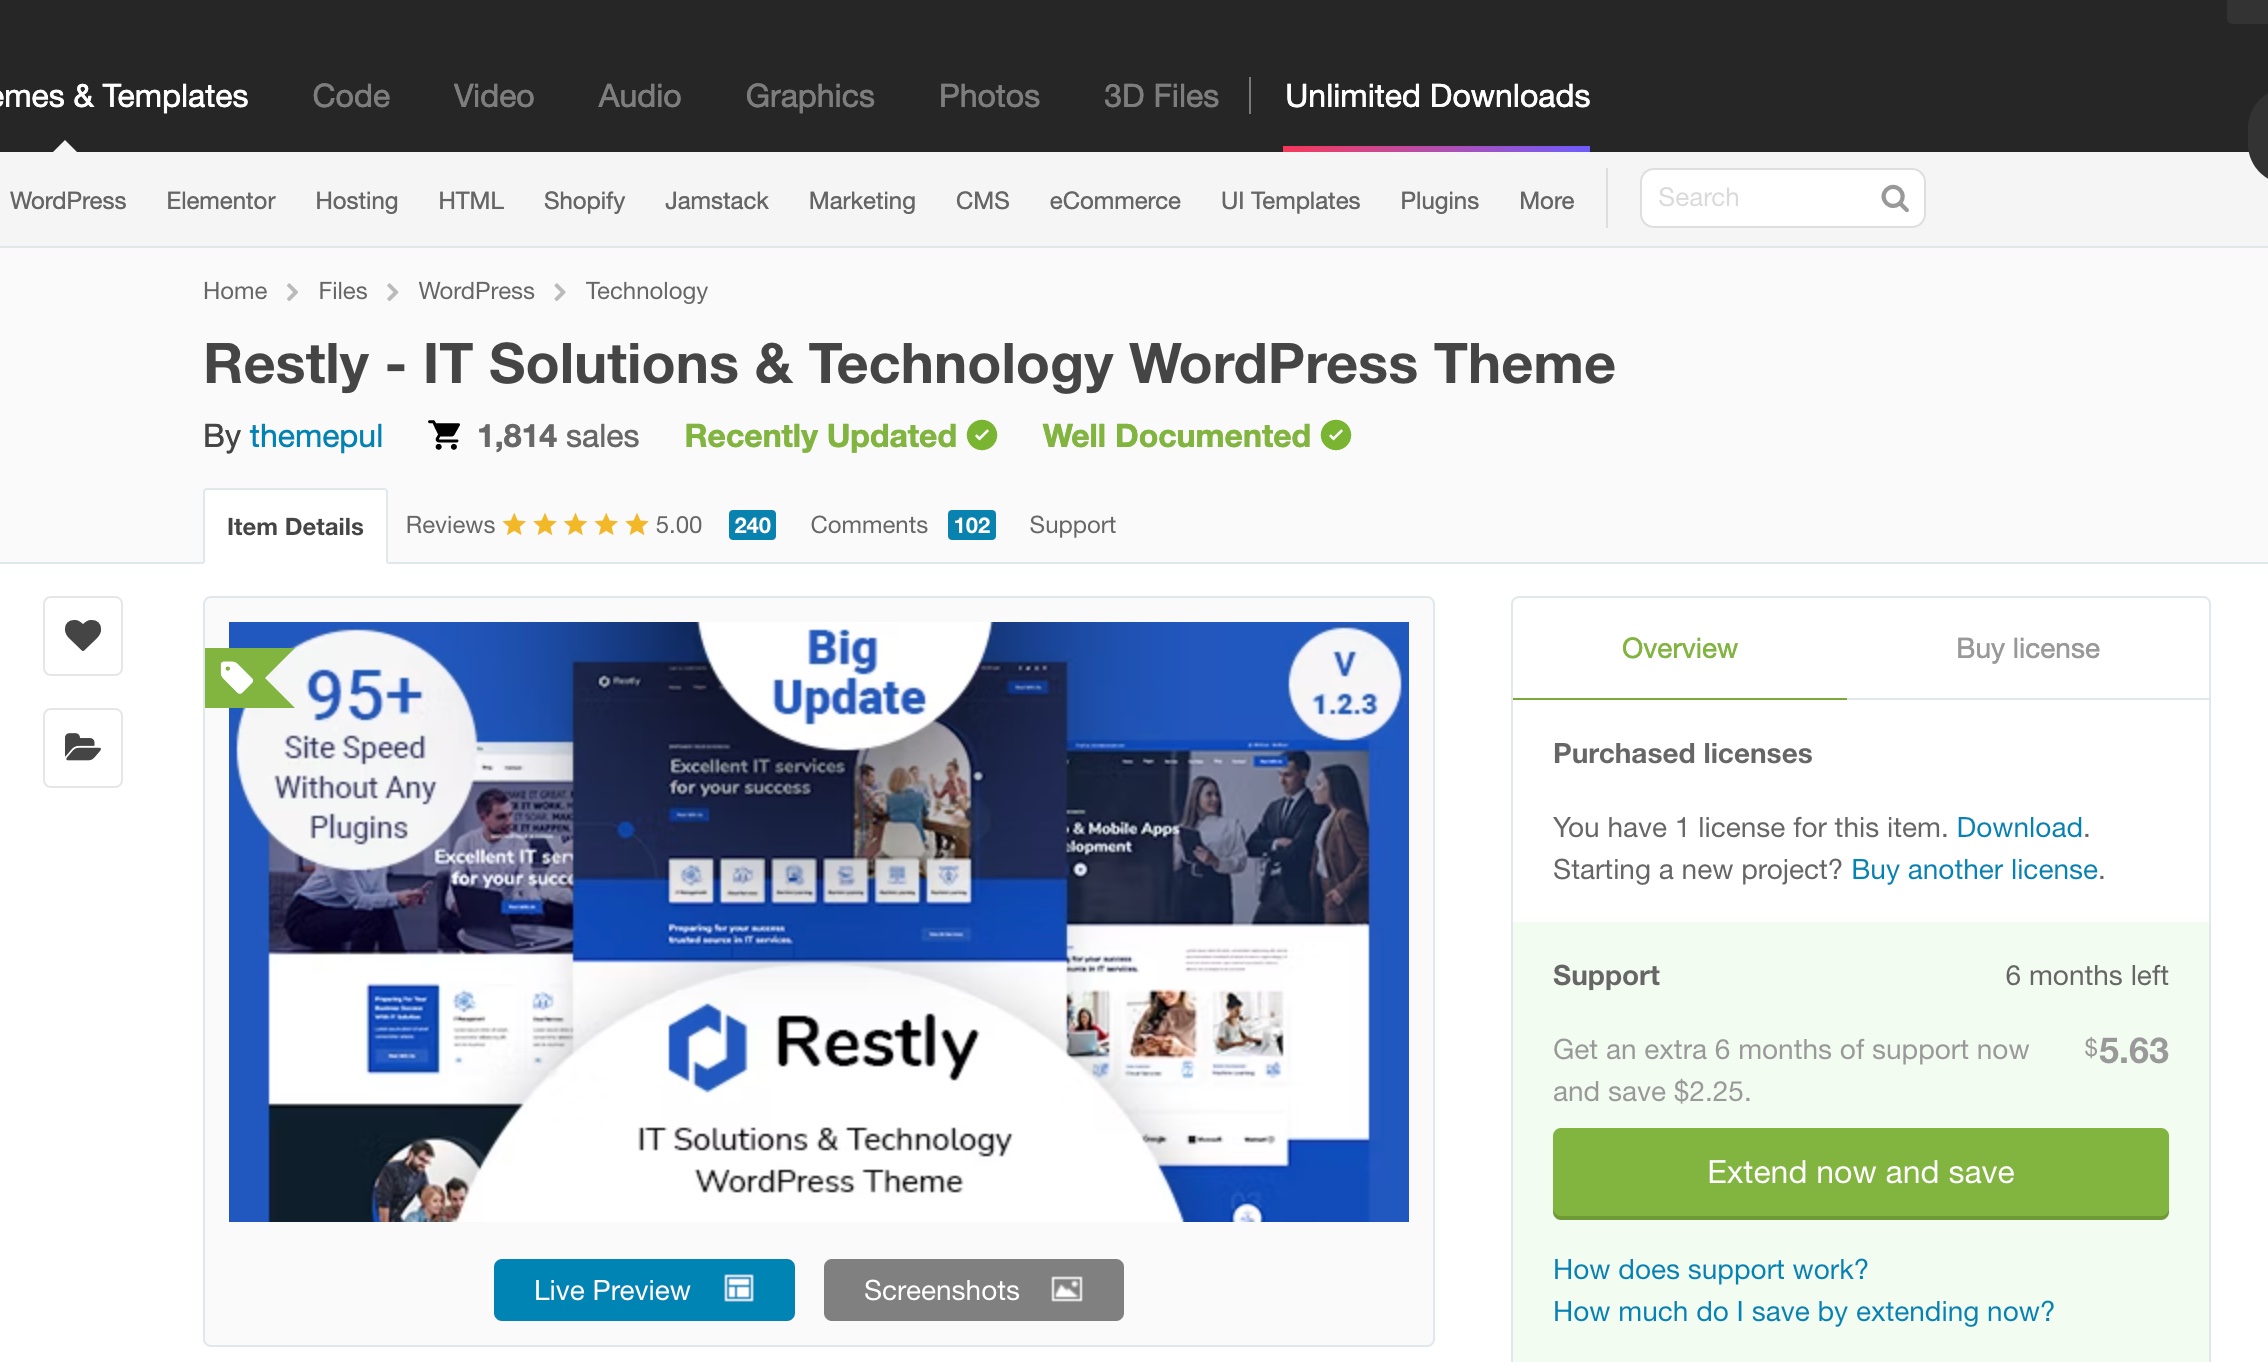
Task: Click the Recently Updated checkmark badge
Action: click(x=982, y=435)
